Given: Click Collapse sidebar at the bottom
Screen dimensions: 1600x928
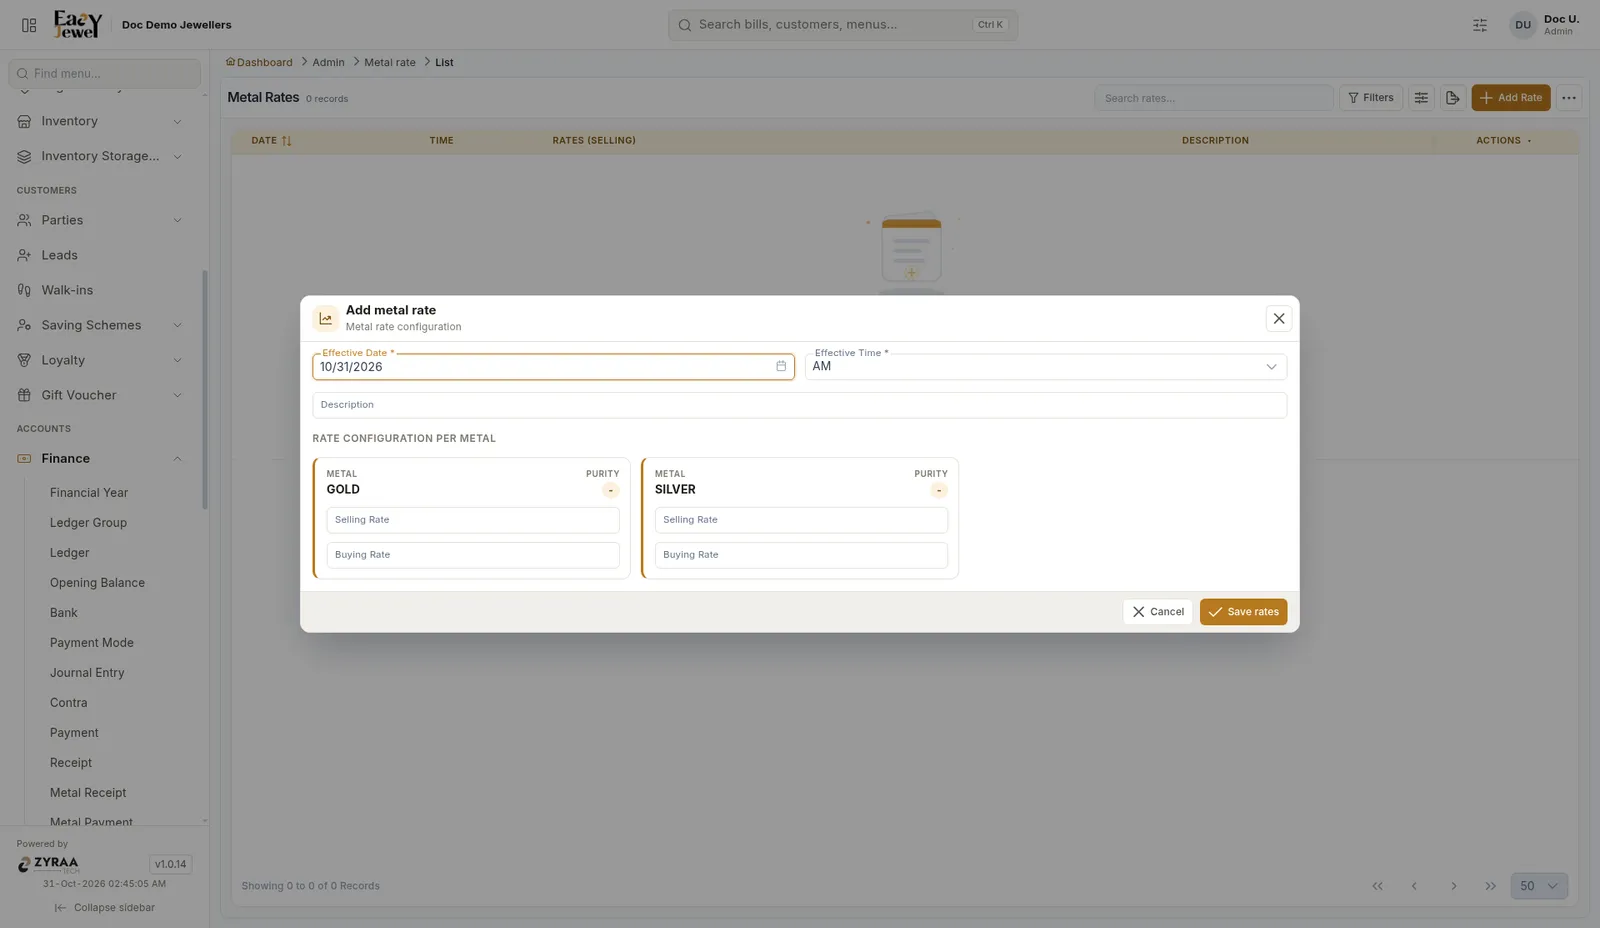Looking at the screenshot, I should pyautogui.click(x=104, y=908).
